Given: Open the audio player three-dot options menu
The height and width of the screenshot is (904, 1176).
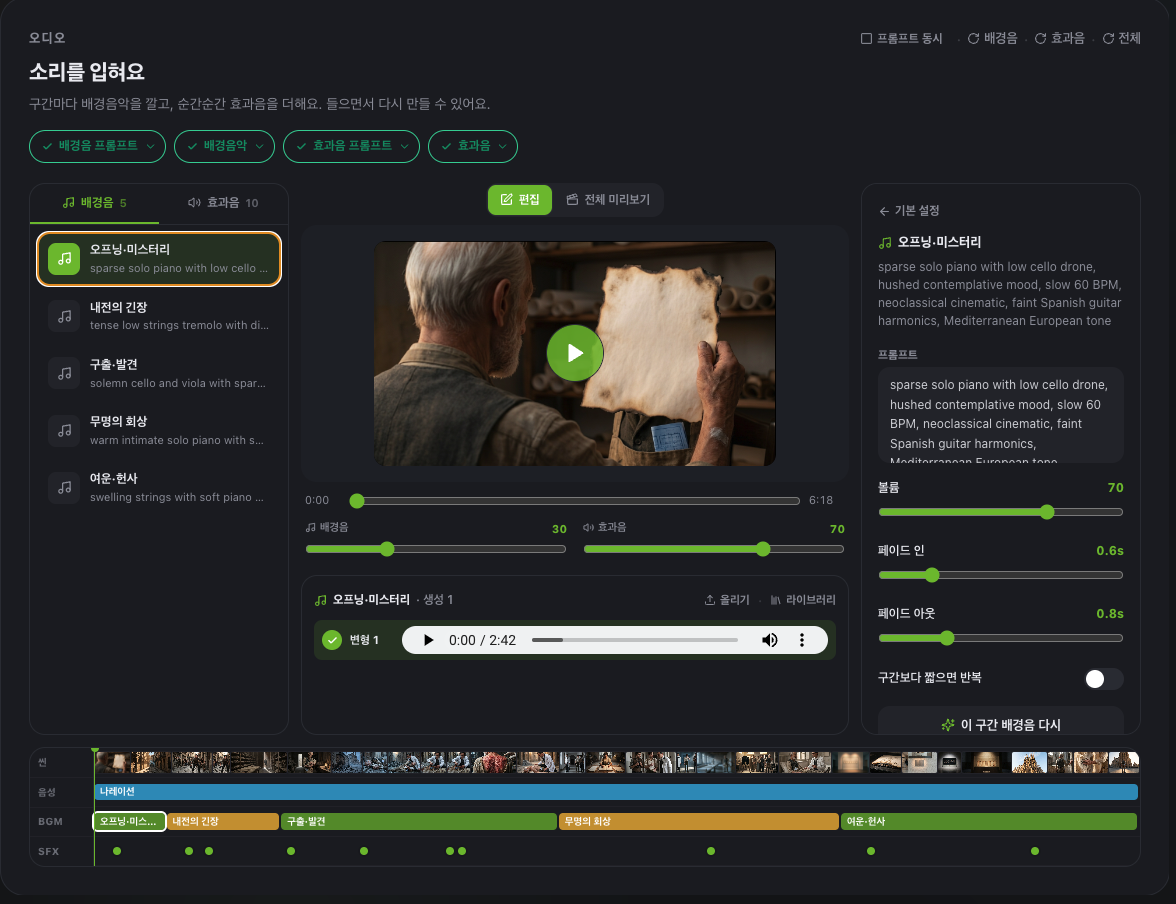Looking at the screenshot, I should tap(802, 640).
